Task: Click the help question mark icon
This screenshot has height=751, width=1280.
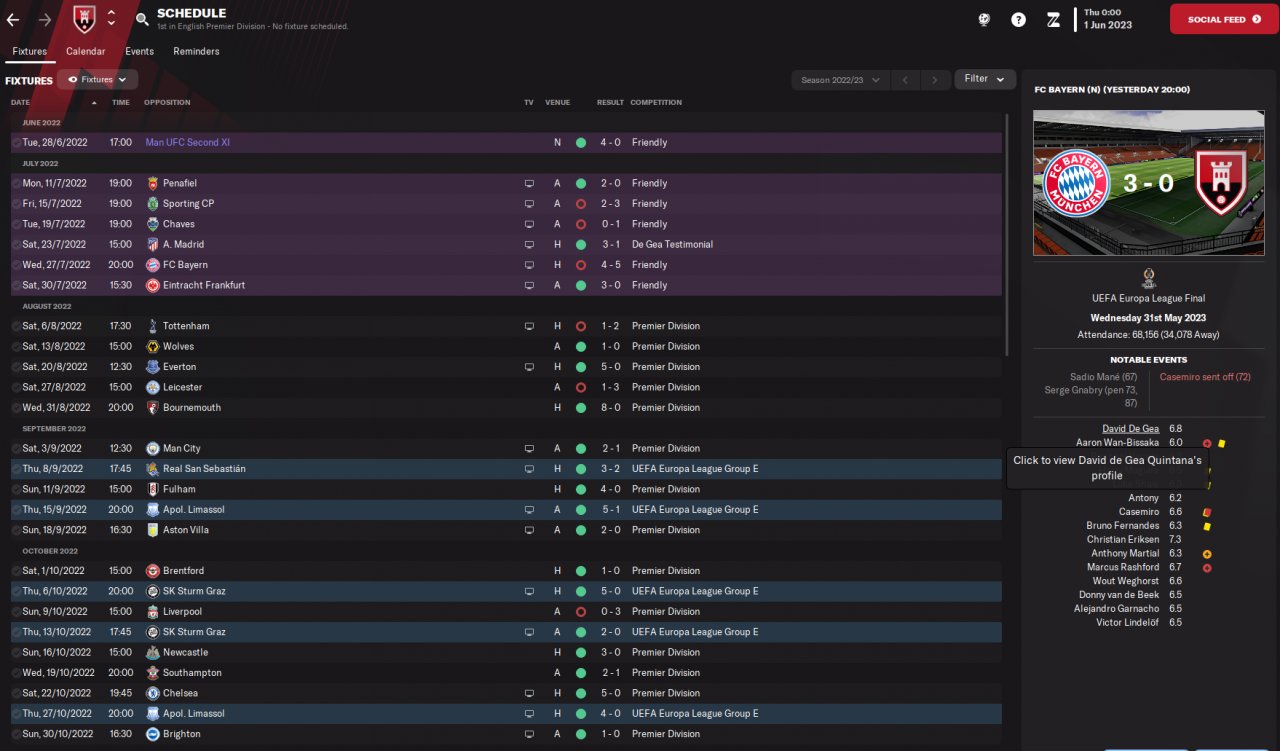Action: point(1018,19)
